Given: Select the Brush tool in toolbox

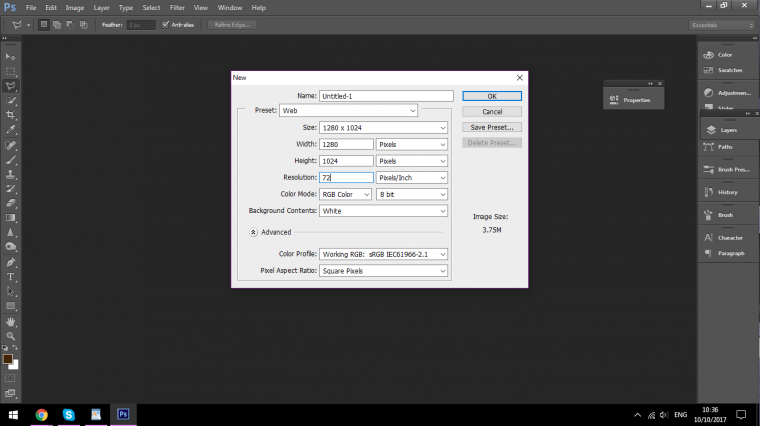Looking at the screenshot, I should point(10,159).
